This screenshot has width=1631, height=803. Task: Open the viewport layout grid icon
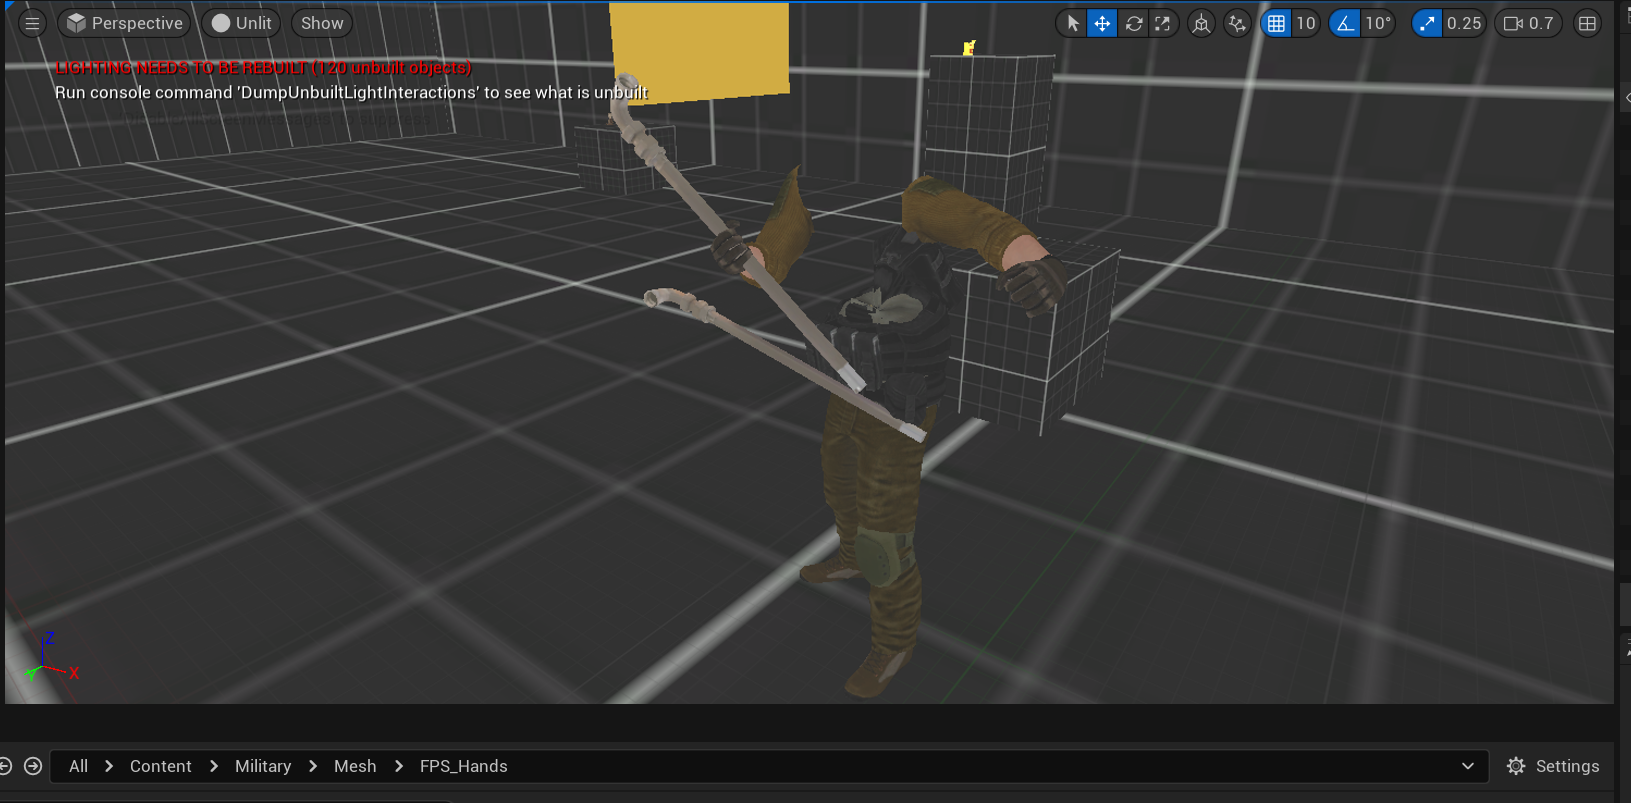(x=1587, y=23)
